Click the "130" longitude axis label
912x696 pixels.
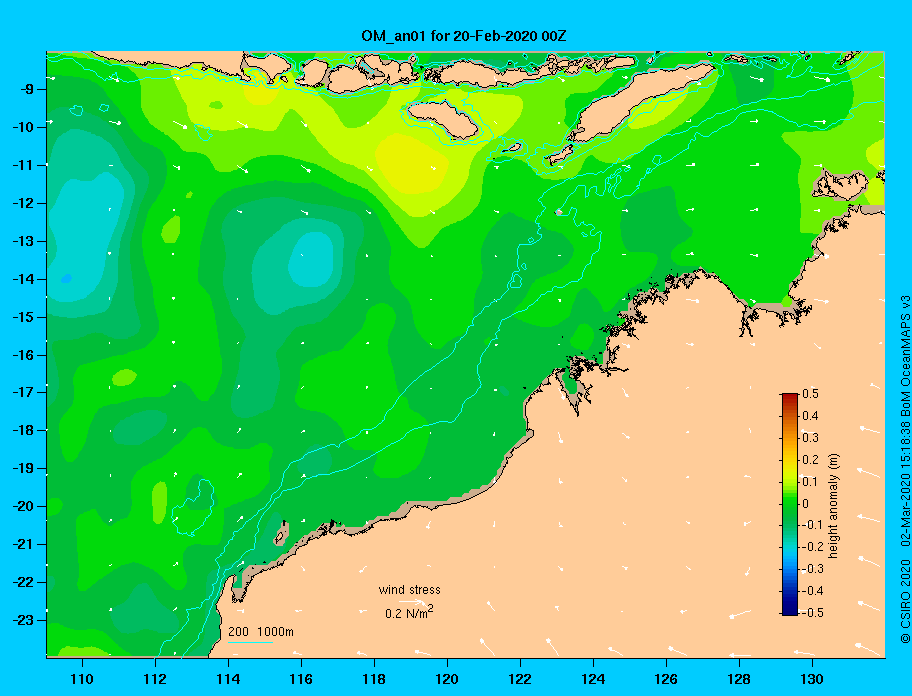[812, 679]
